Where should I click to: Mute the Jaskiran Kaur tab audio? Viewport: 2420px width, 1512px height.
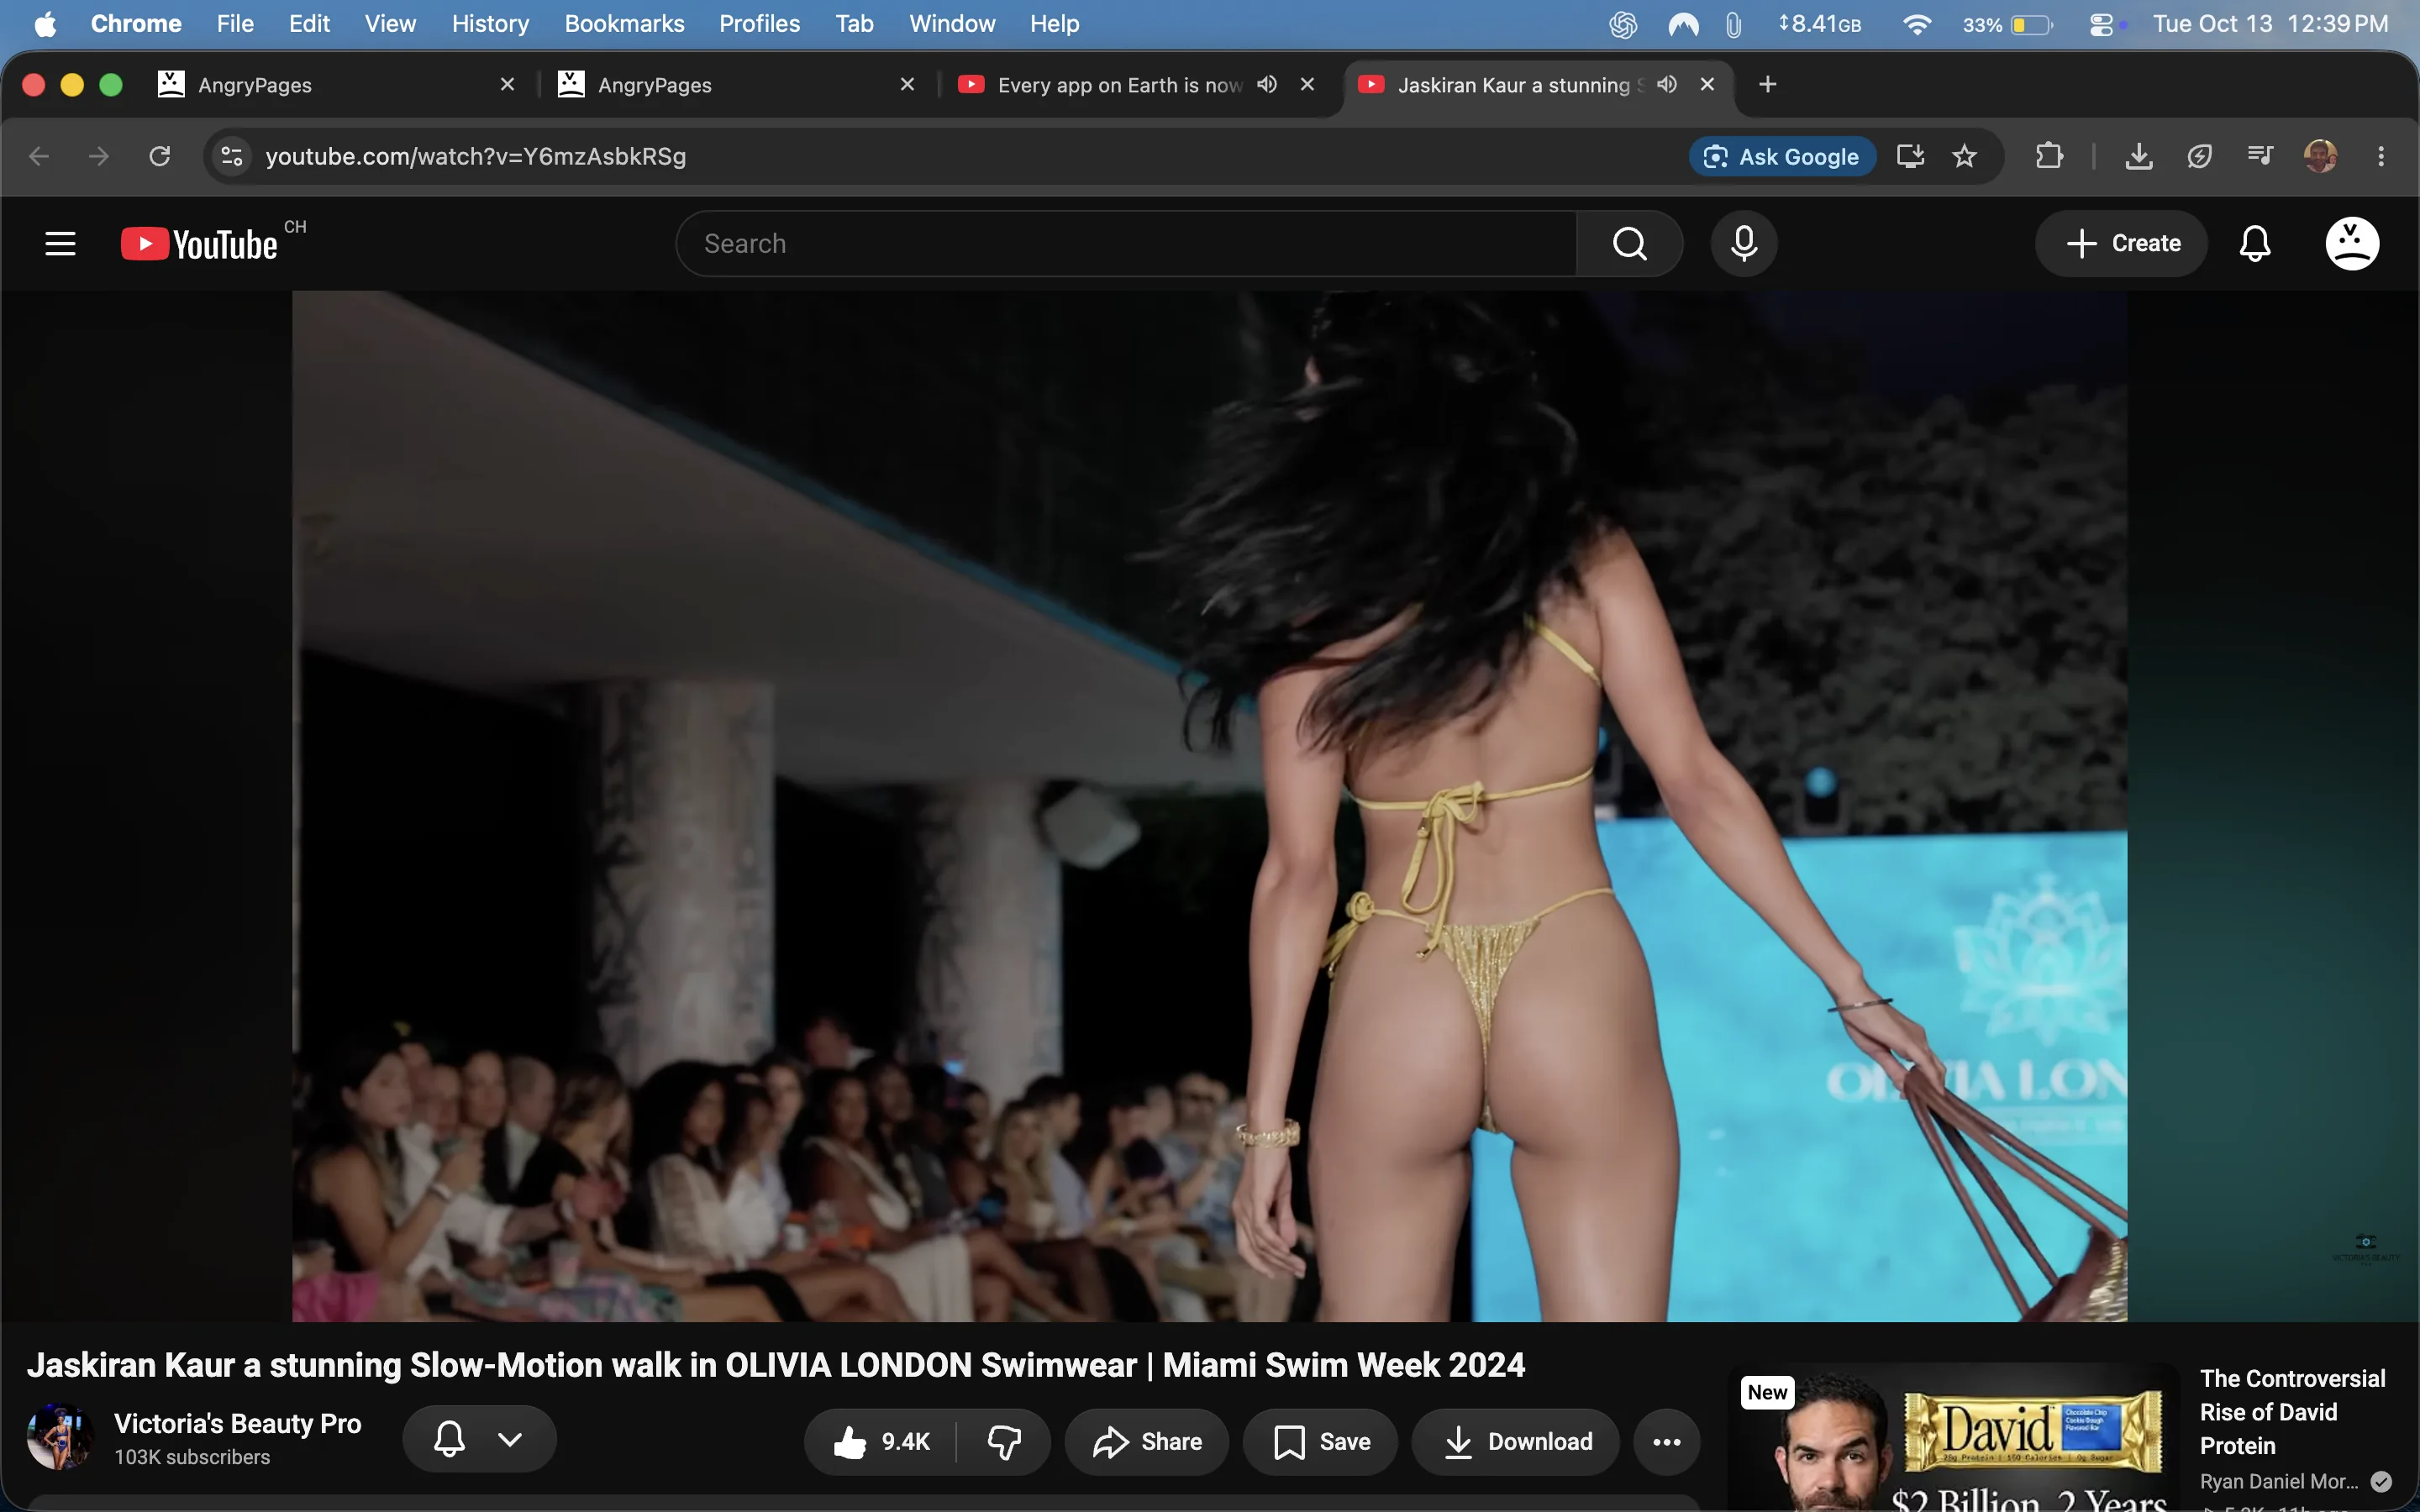pos(1666,84)
